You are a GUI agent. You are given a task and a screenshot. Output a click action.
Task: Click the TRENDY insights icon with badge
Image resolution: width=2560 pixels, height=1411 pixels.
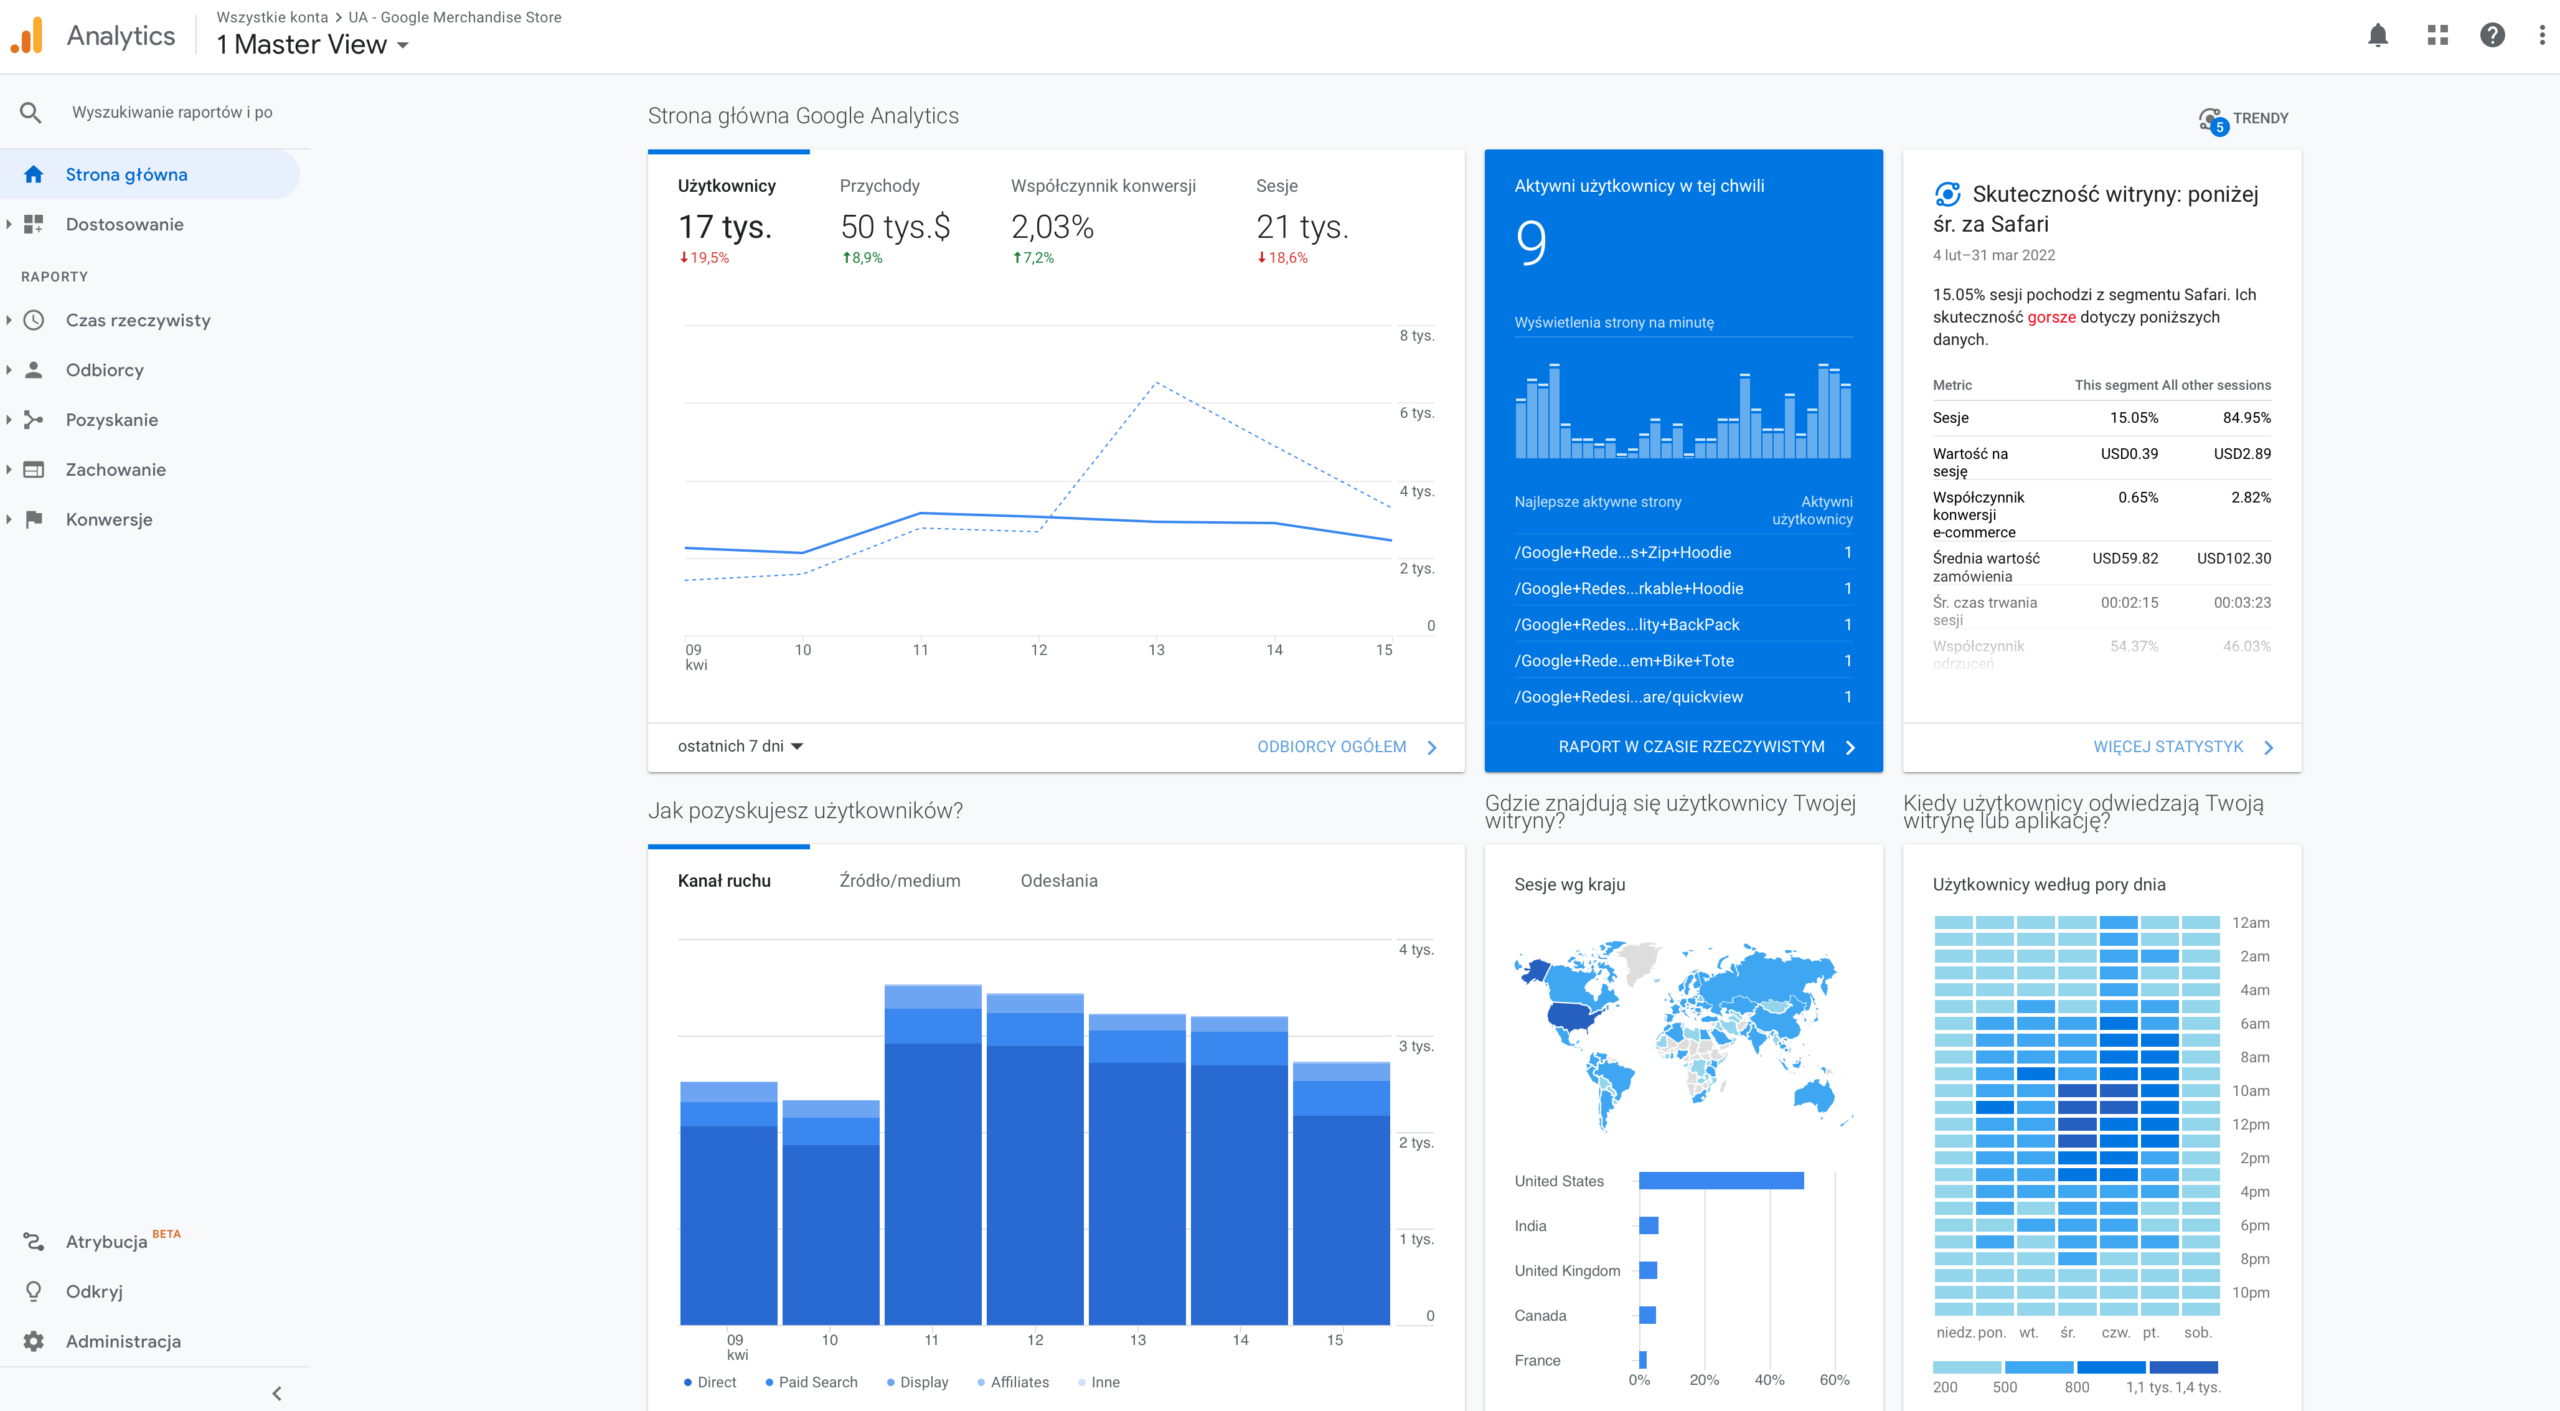(2213, 120)
